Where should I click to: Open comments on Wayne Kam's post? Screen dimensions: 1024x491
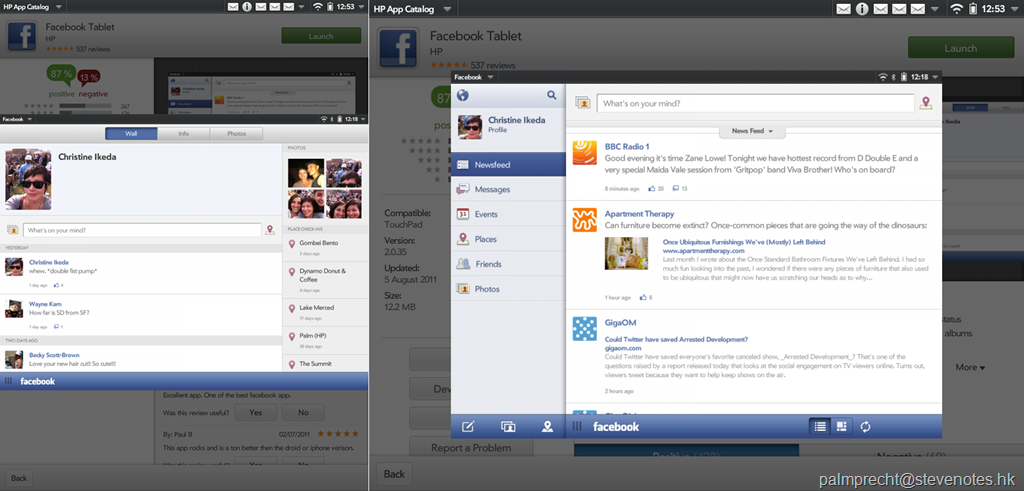coord(58,326)
